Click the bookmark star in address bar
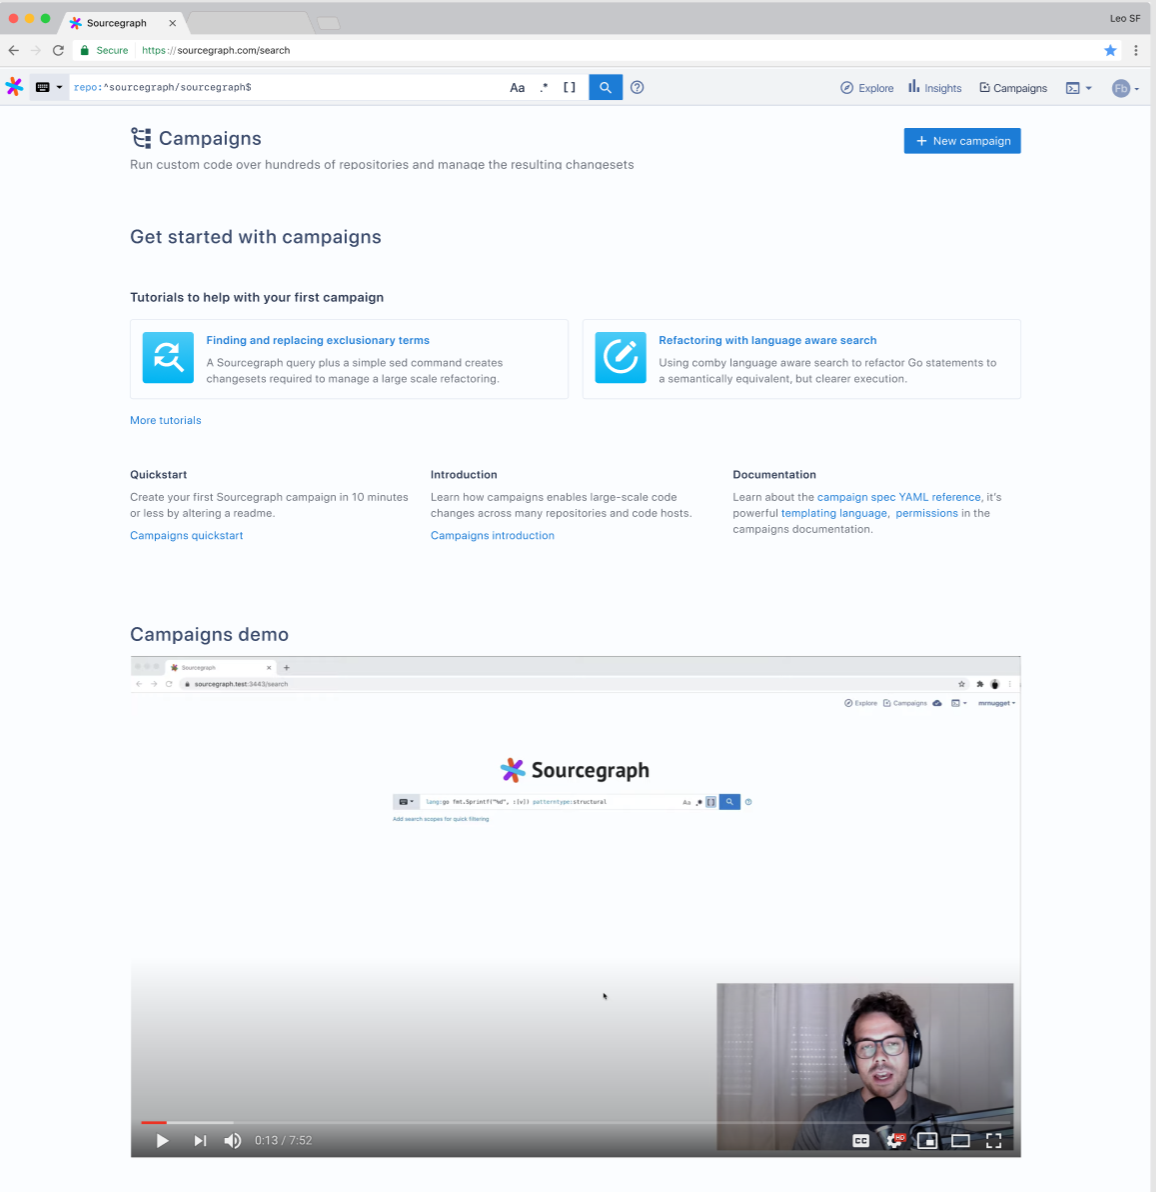Screen dimensions: 1156x1192 pyautogui.click(x=1110, y=50)
